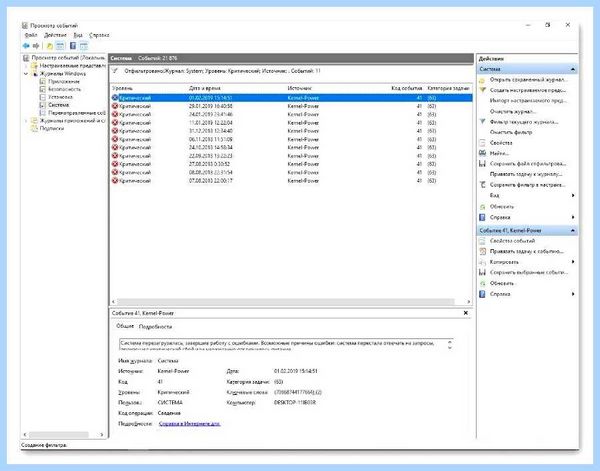
Task: Select Перенаправленные события in the tree
Action: click(x=77, y=113)
